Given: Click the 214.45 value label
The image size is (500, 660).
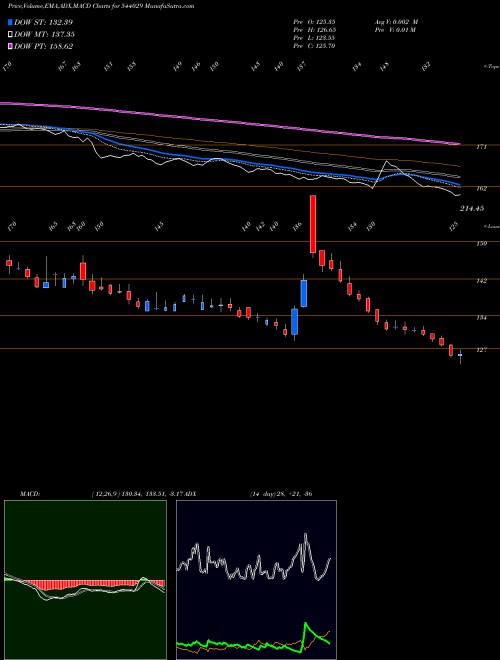Looking at the screenshot, I should point(472,208).
